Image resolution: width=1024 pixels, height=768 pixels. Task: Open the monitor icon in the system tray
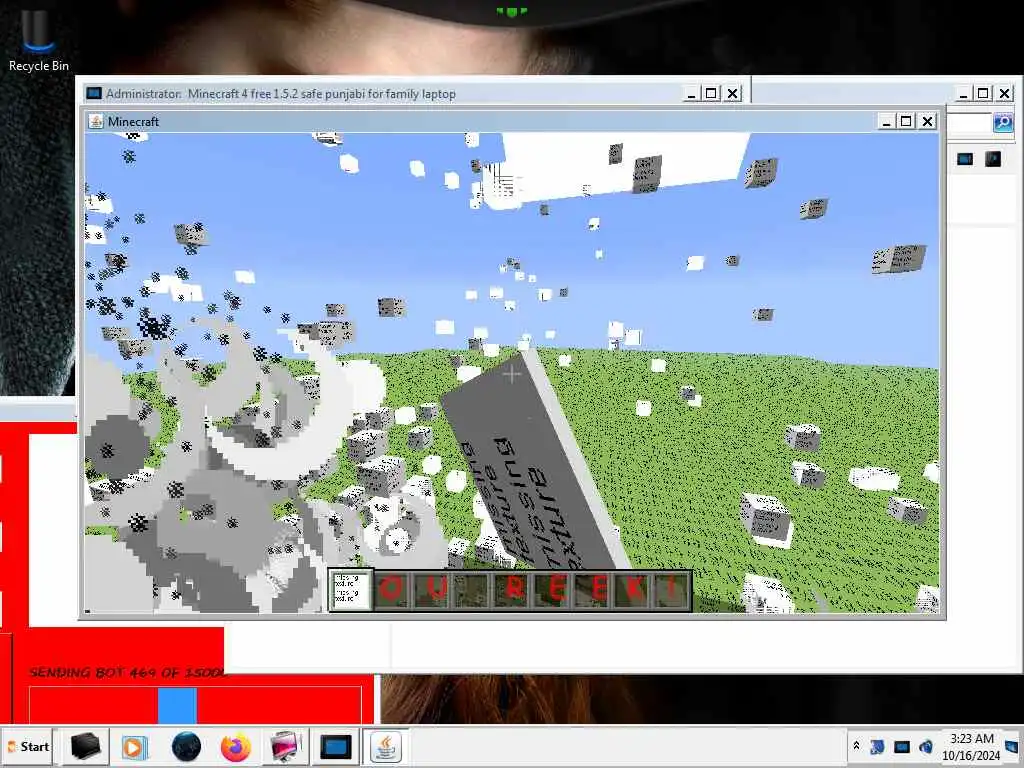(901, 746)
